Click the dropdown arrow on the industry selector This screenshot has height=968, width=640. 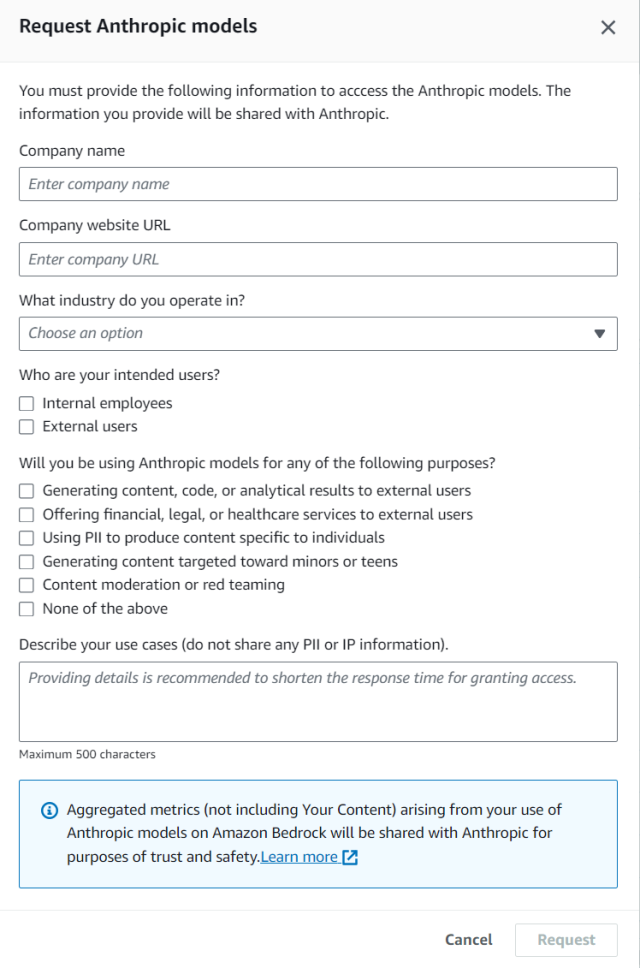[x=600, y=333]
